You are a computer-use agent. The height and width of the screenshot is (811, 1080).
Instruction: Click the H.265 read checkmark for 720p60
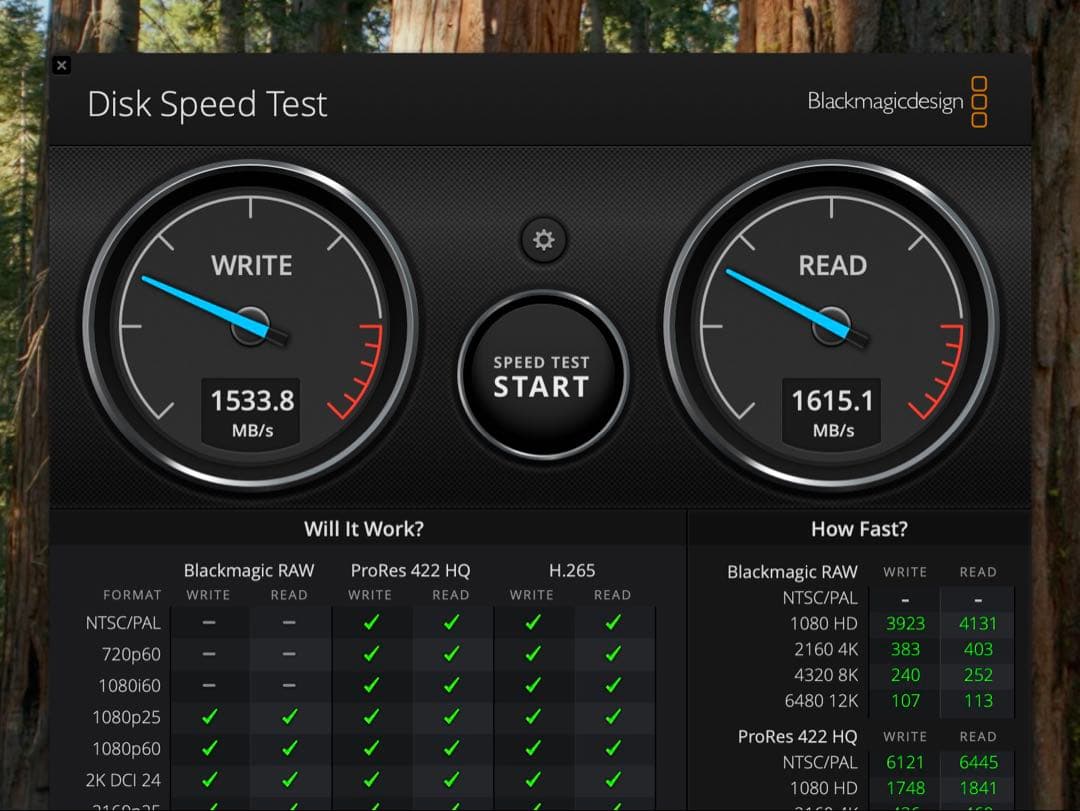coord(612,653)
